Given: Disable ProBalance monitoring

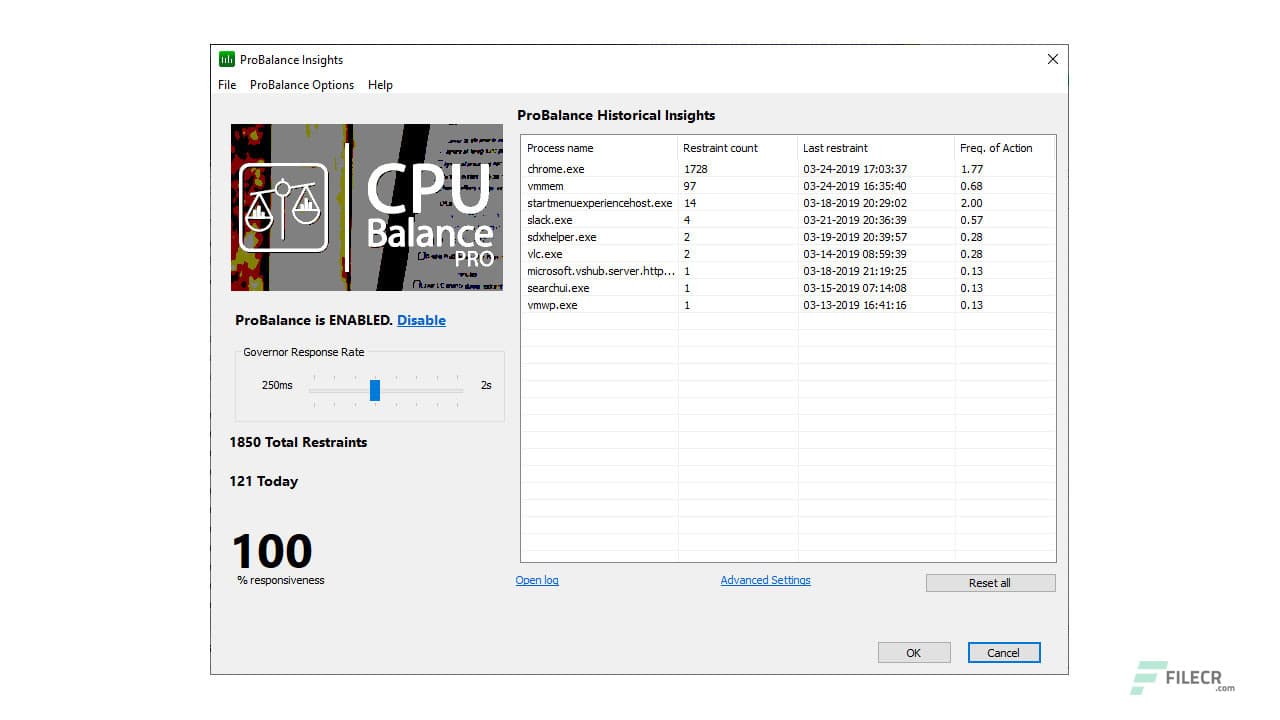Looking at the screenshot, I should [x=421, y=320].
